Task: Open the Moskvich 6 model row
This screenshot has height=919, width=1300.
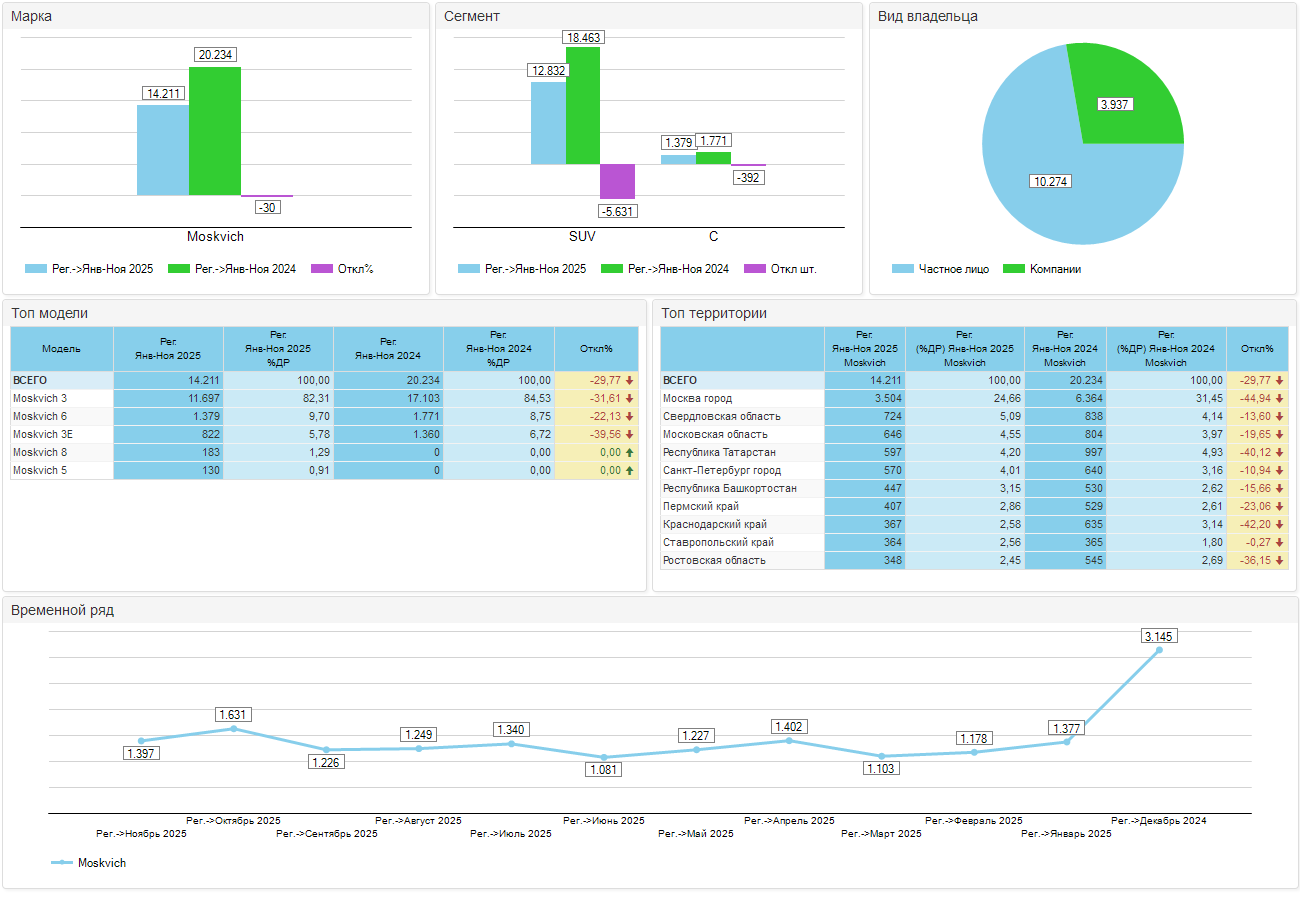Action: tap(41, 416)
